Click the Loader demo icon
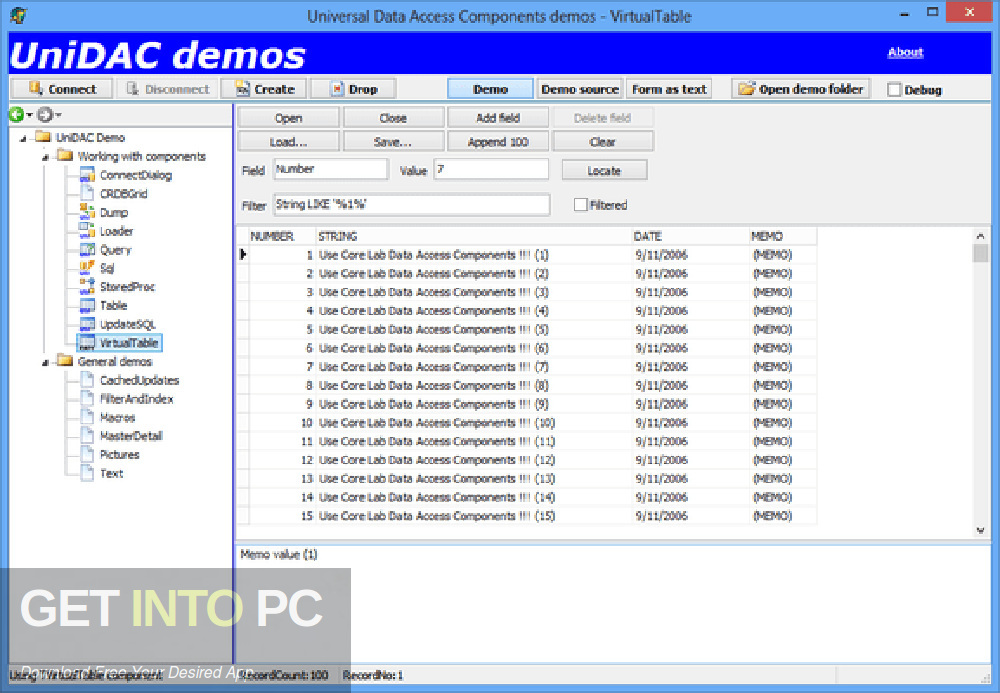This screenshot has height=693, width=1000. (87, 230)
